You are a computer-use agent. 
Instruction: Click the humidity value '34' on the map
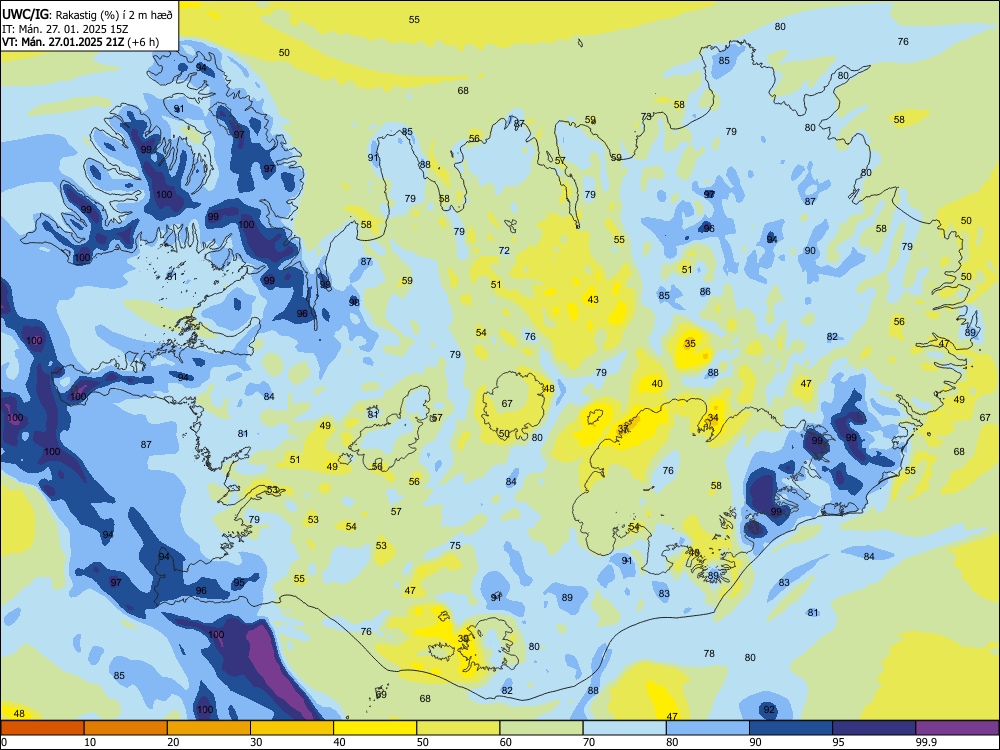pos(713,418)
